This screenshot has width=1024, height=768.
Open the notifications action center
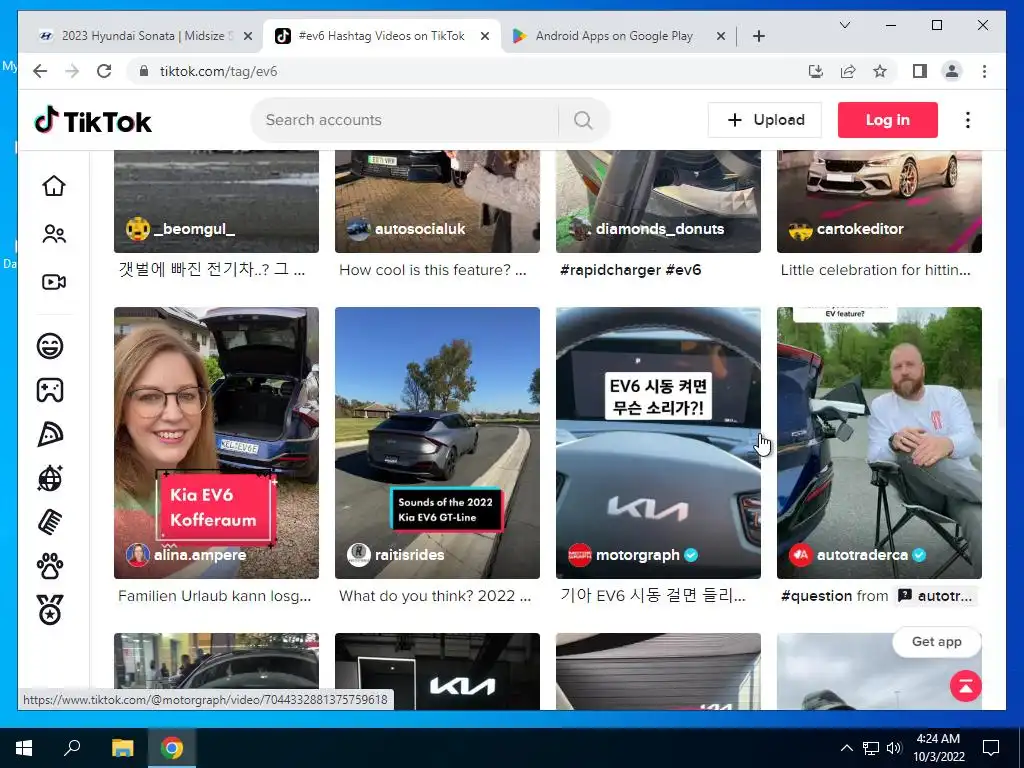click(991, 748)
